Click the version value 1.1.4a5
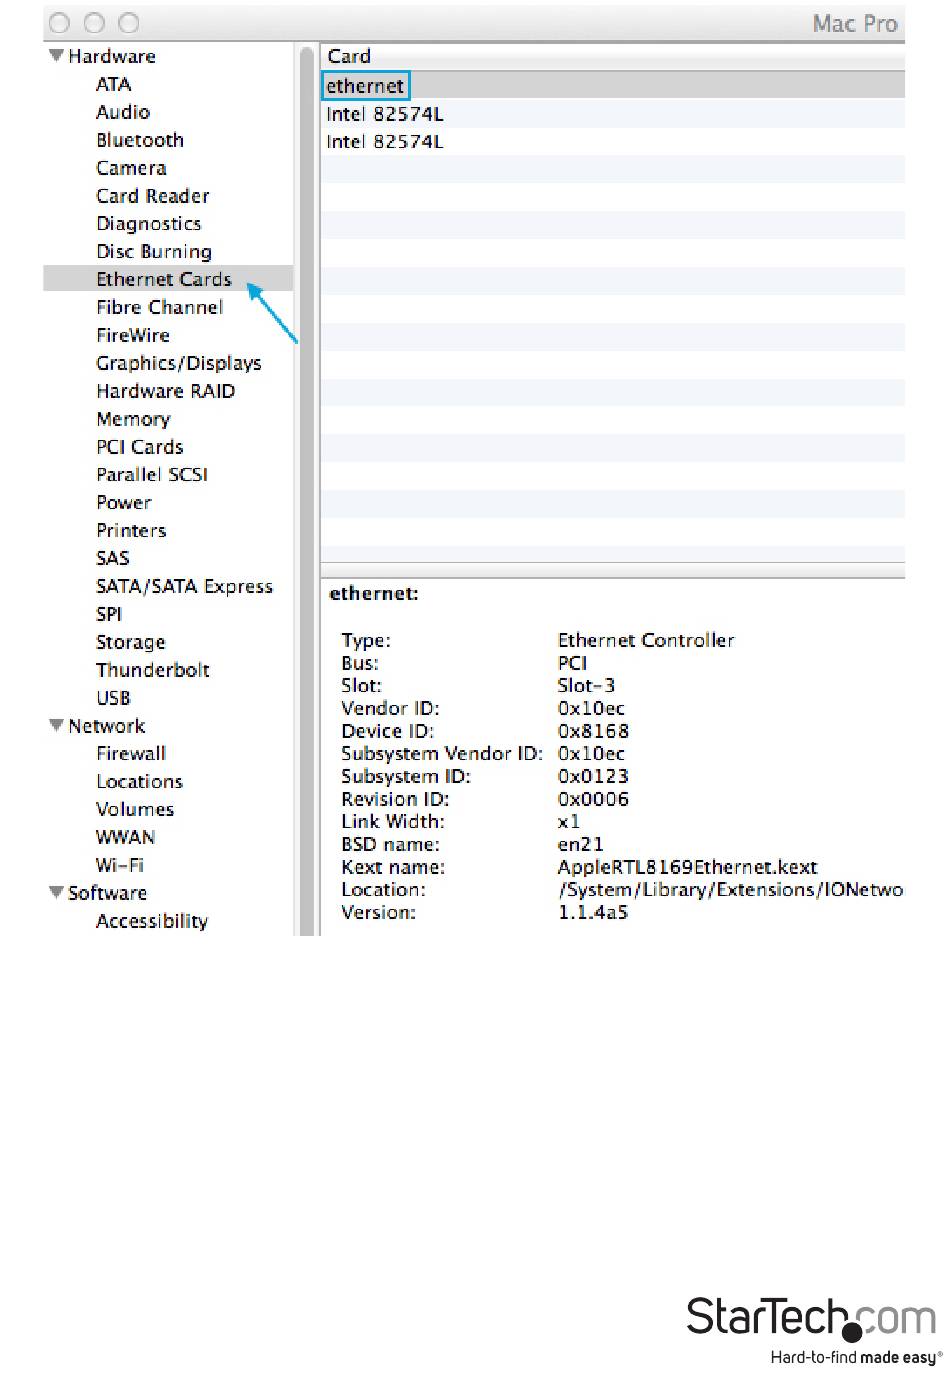The width and height of the screenshot is (950, 1373). pos(593,912)
